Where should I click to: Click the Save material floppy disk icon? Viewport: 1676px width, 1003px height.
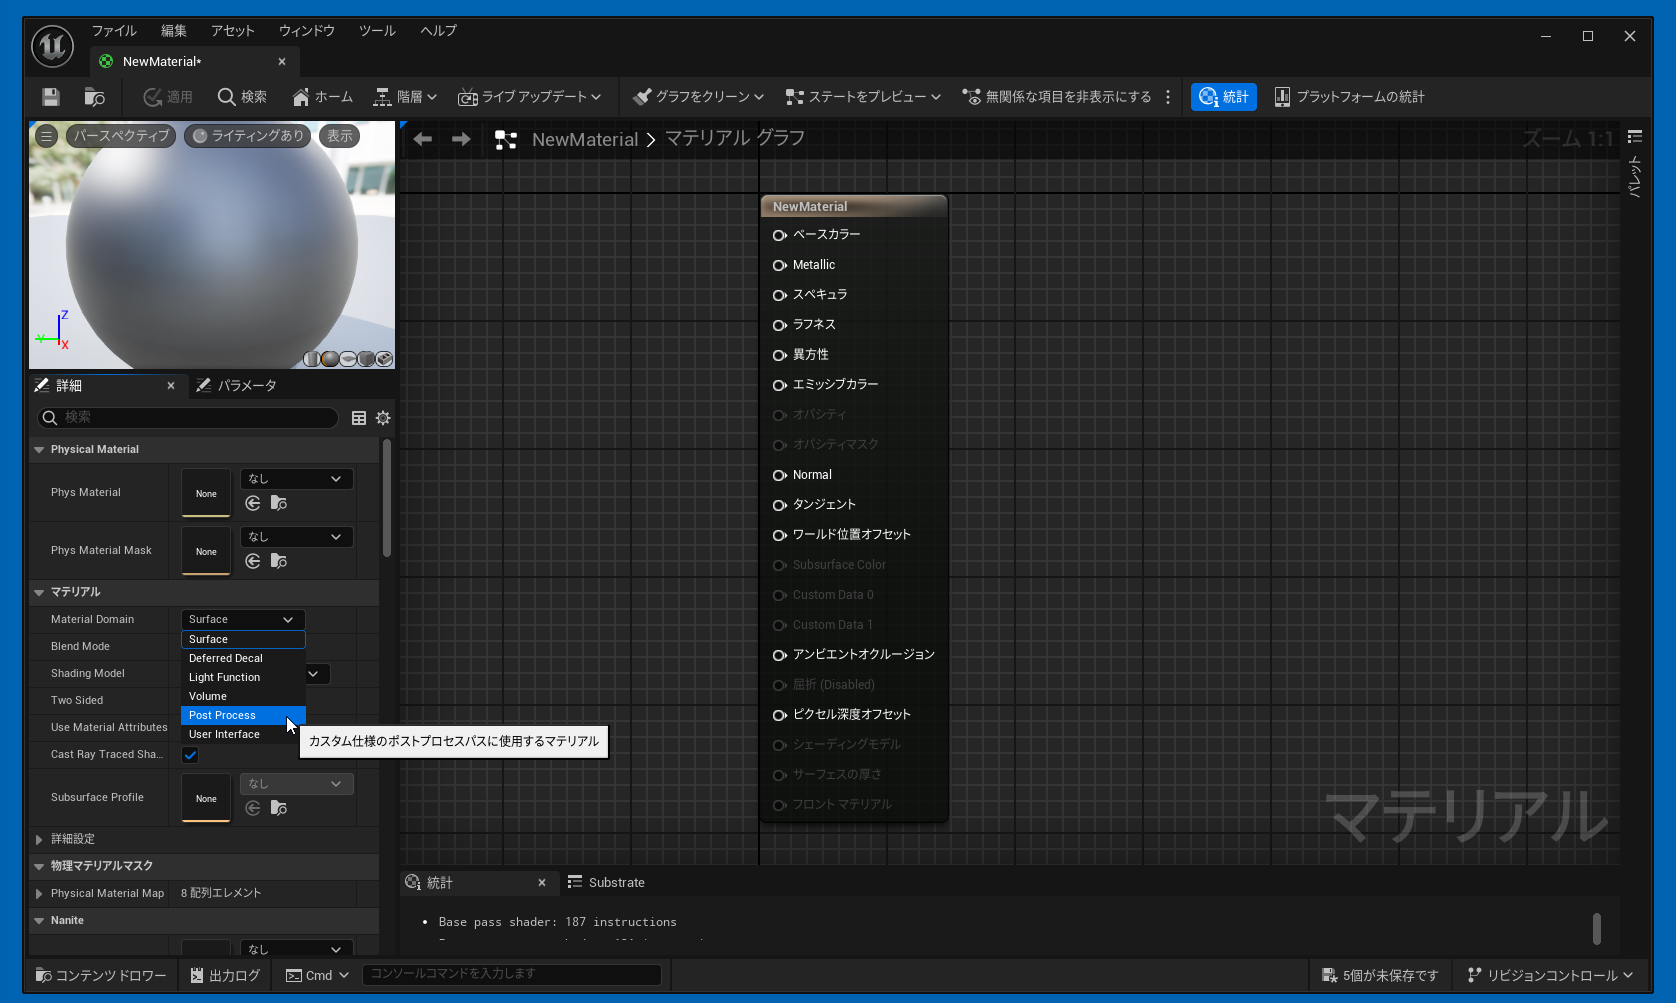pos(51,97)
